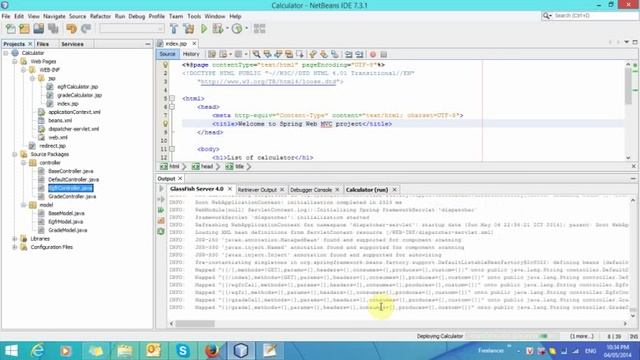640x360 pixels.
Task: Open the File menu
Action: point(6,16)
